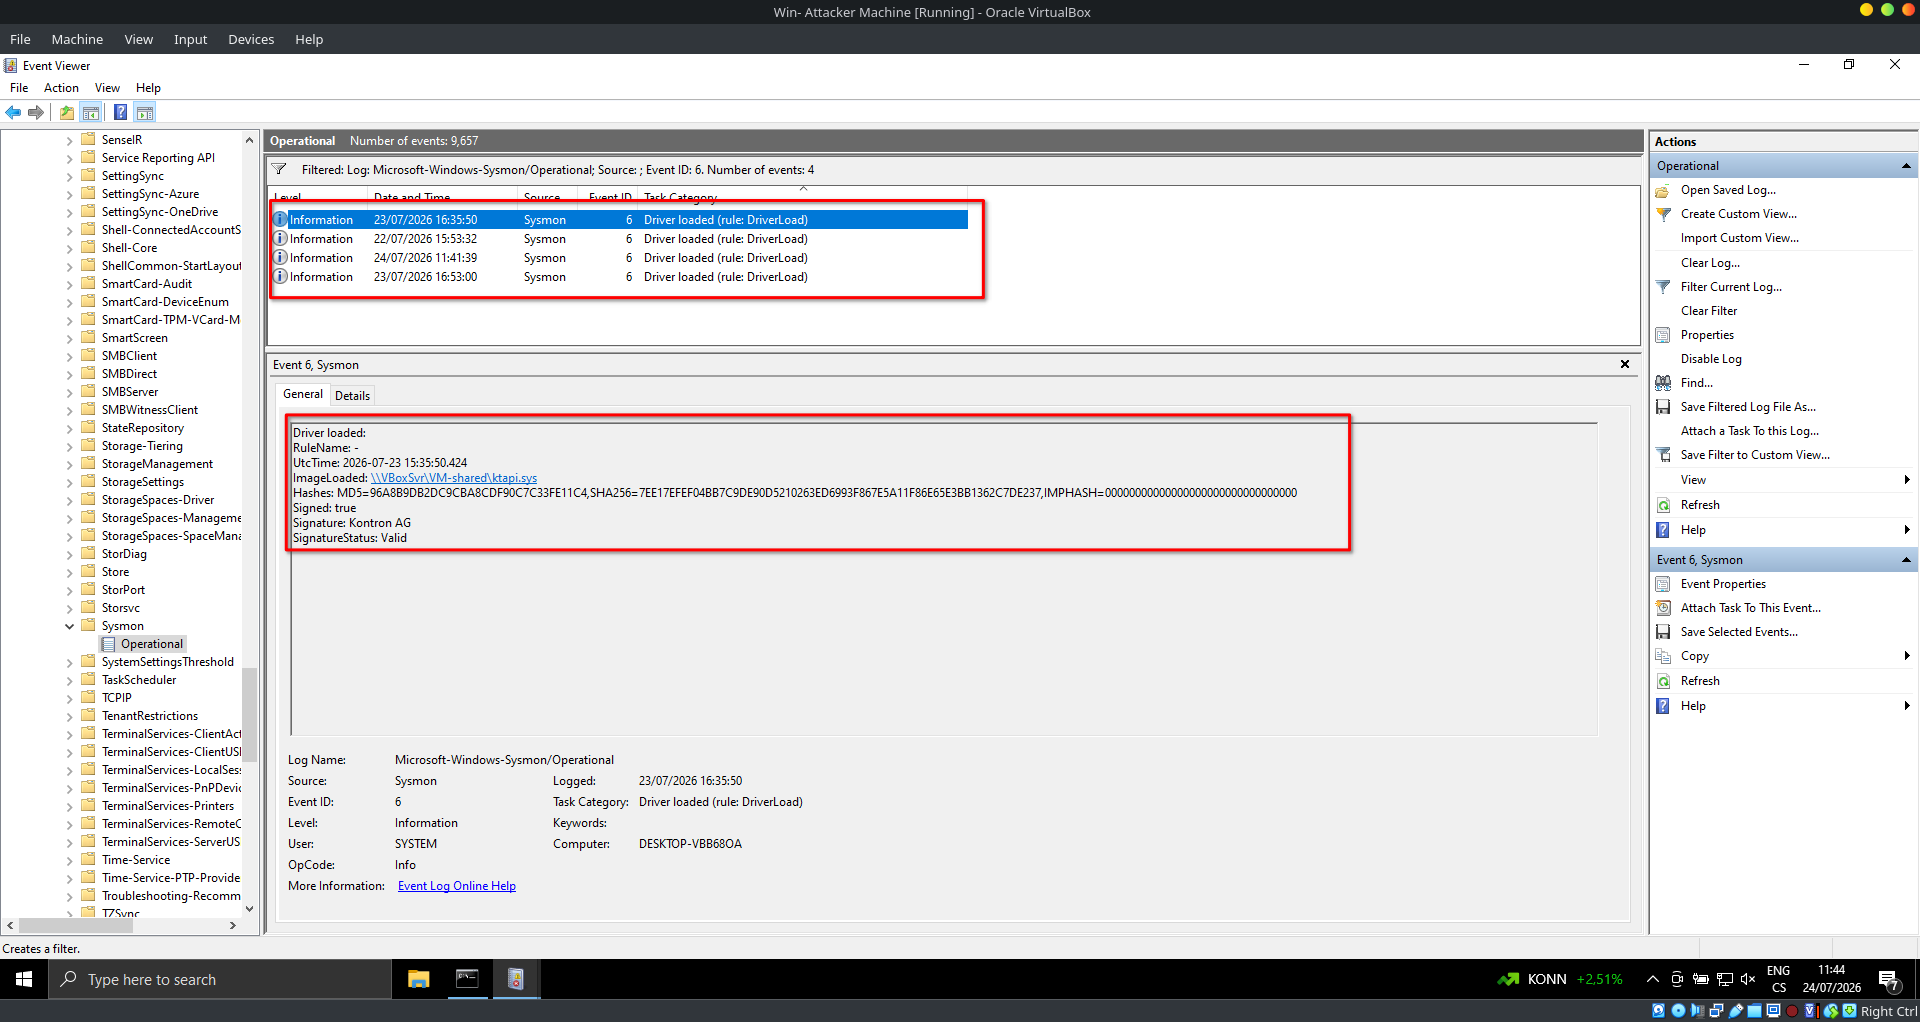Open the Copy submenu arrow in Actions
Image resolution: width=1920 pixels, height=1022 pixels.
click(1907, 656)
